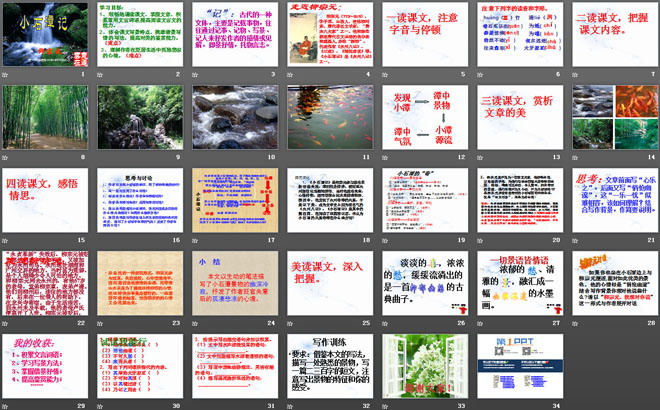Image resolution: width=660 pixels, height=410 pixels.
Task: Select slide 3 about “记” genre
Action: coord(235,35)
